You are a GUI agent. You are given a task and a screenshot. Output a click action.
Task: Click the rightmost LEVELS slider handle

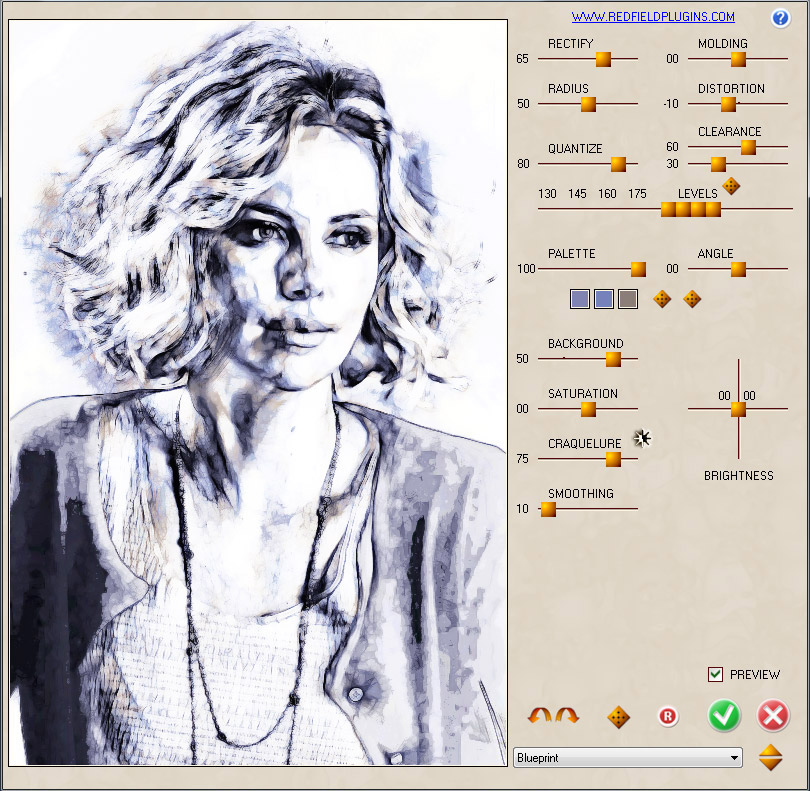pyautogui.click(x=713, y=209)
